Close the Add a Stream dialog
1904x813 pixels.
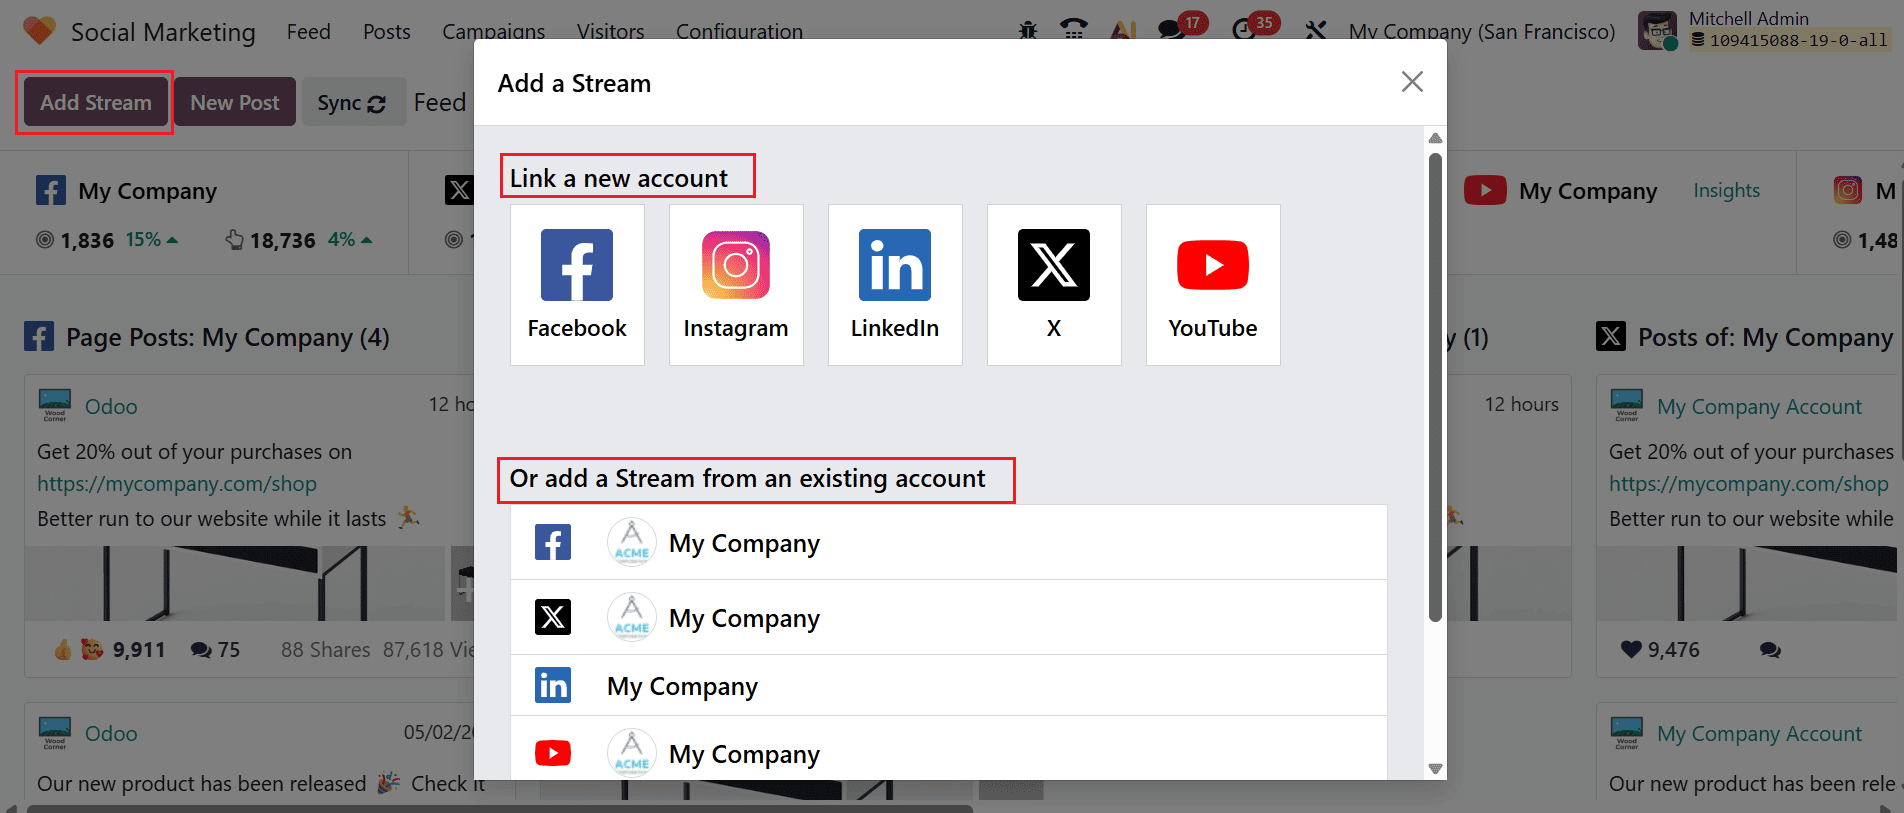pos(1412,82)
